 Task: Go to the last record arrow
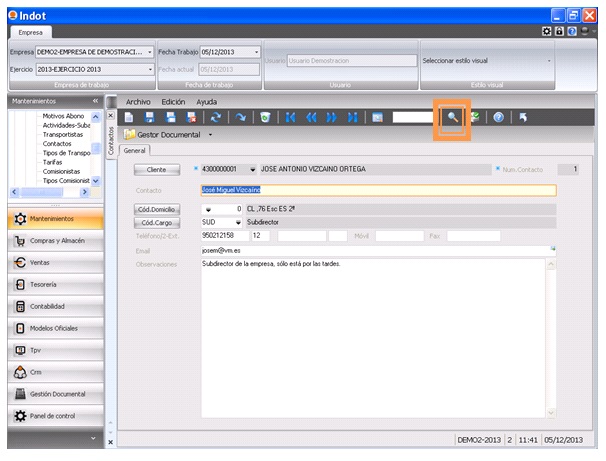pos(352,118)
